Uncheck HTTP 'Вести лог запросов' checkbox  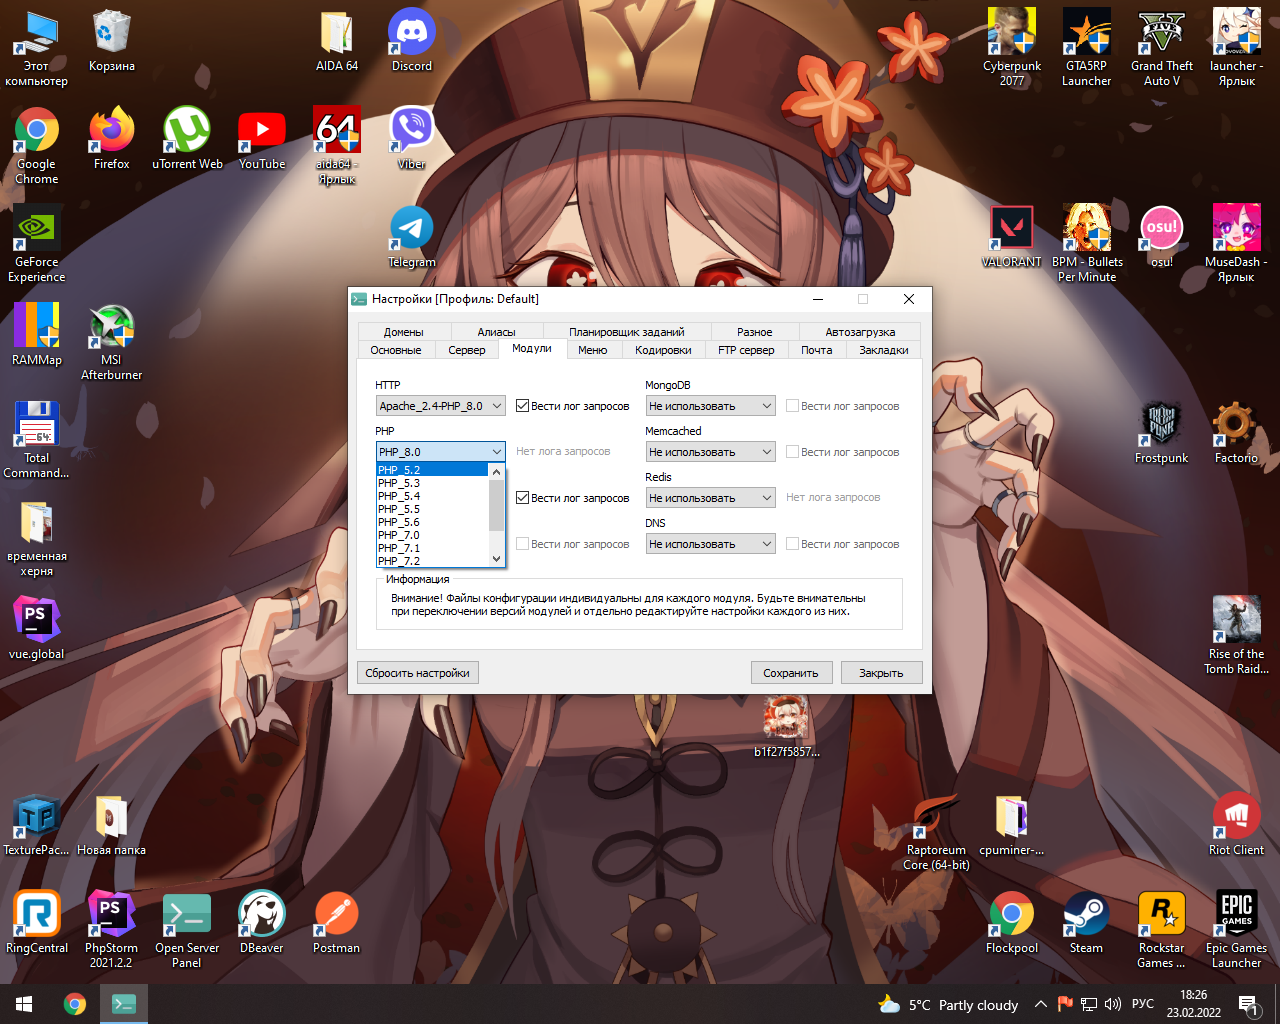[522, 406]
